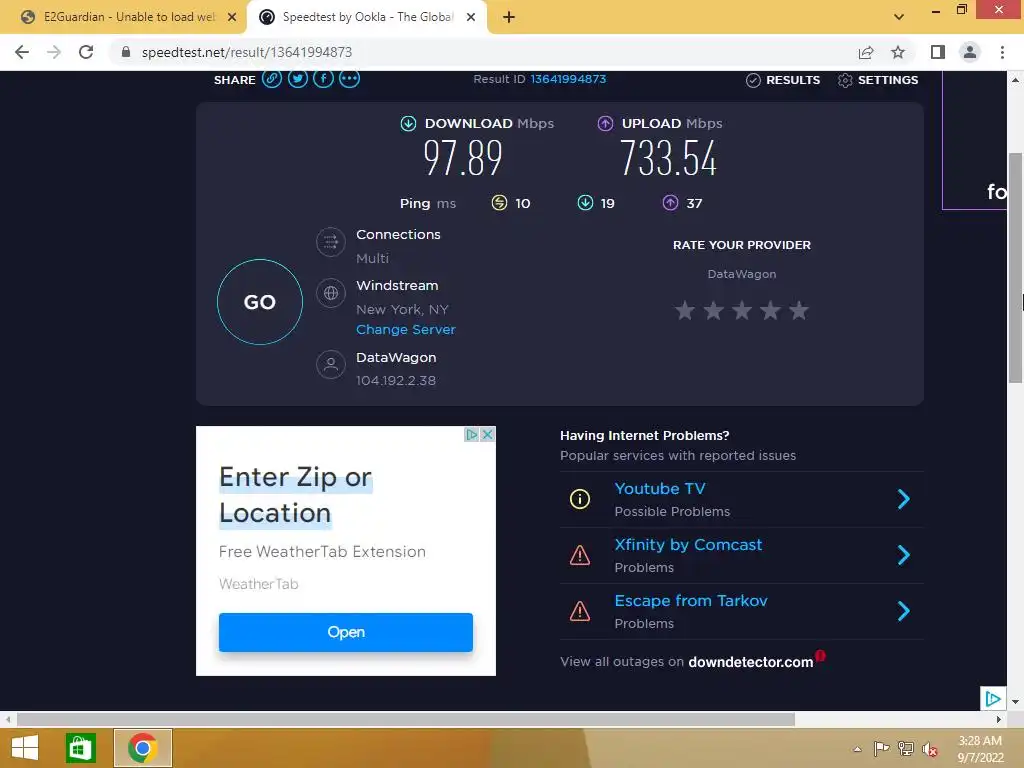Click warning icon beside Escape from Tarkov

[x=580, y=611]
